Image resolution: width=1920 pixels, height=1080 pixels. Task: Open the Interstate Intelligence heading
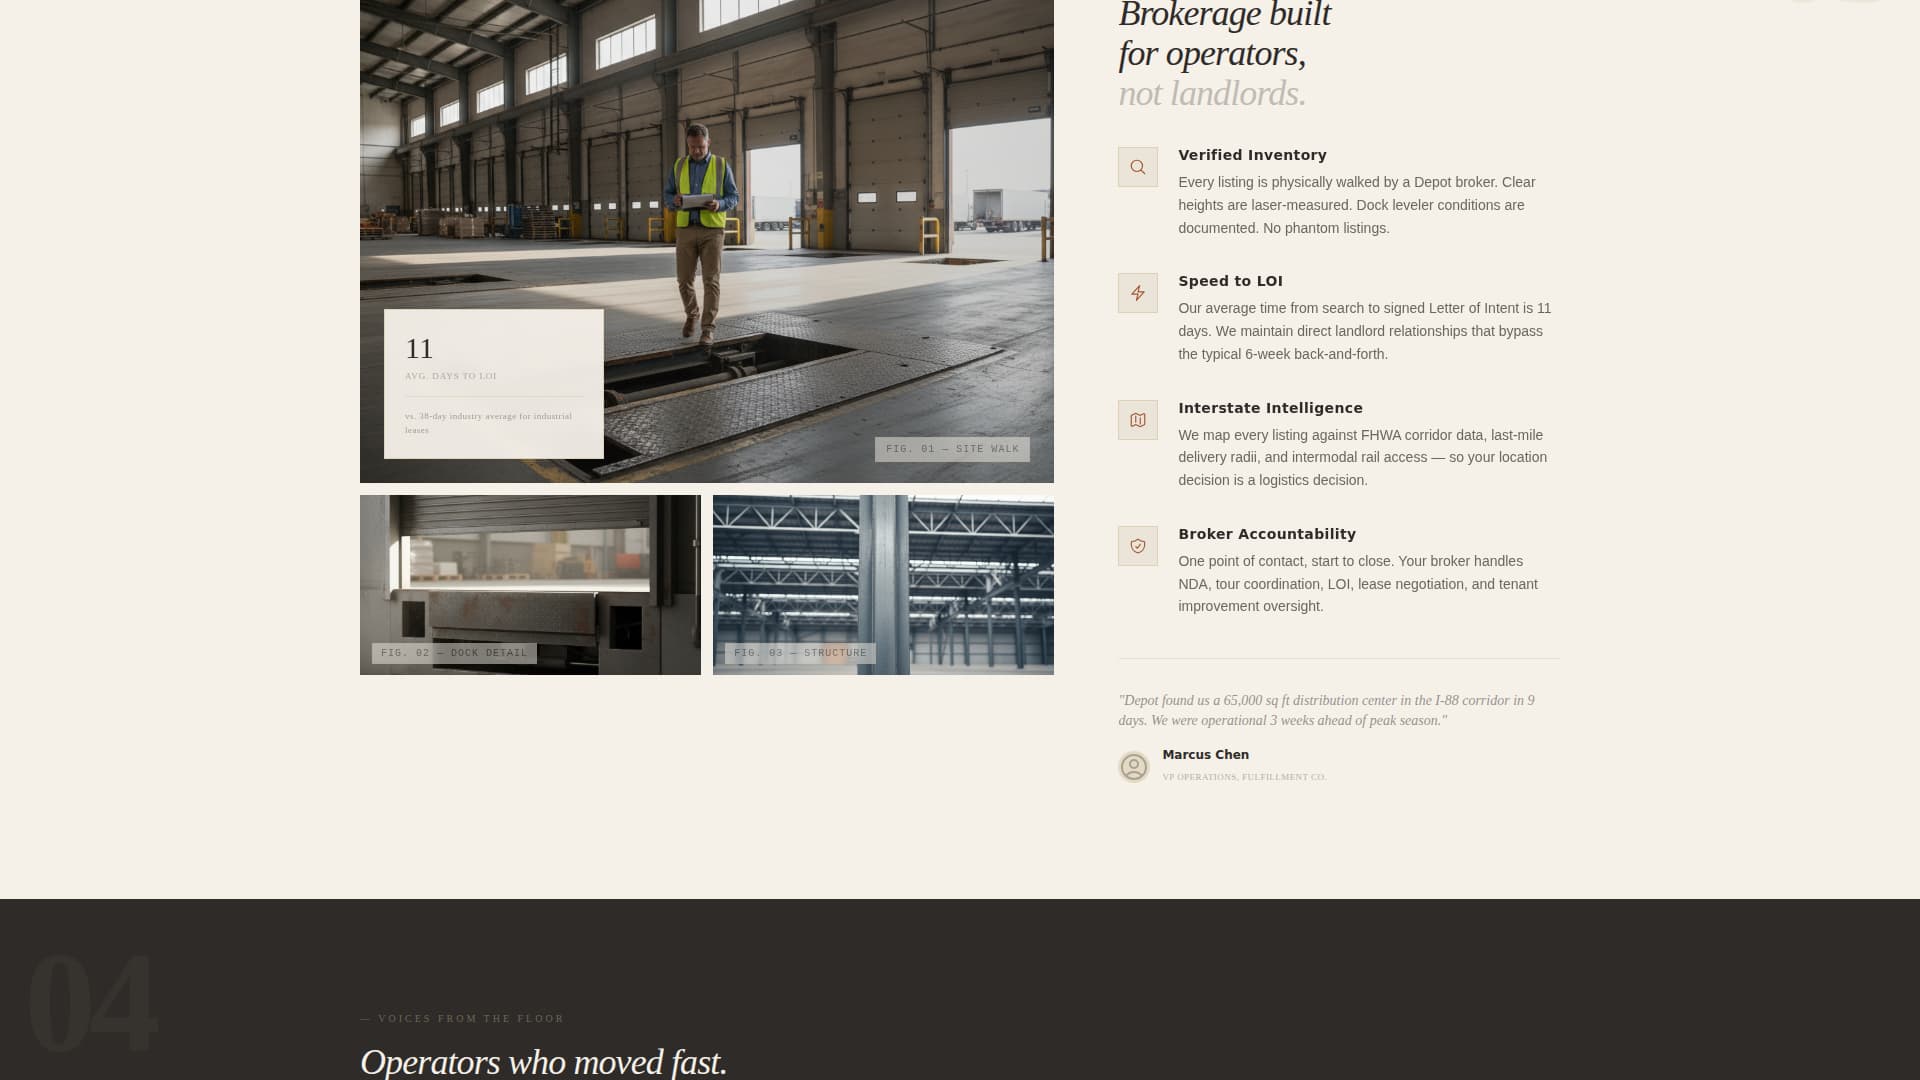click(1270, 408)
